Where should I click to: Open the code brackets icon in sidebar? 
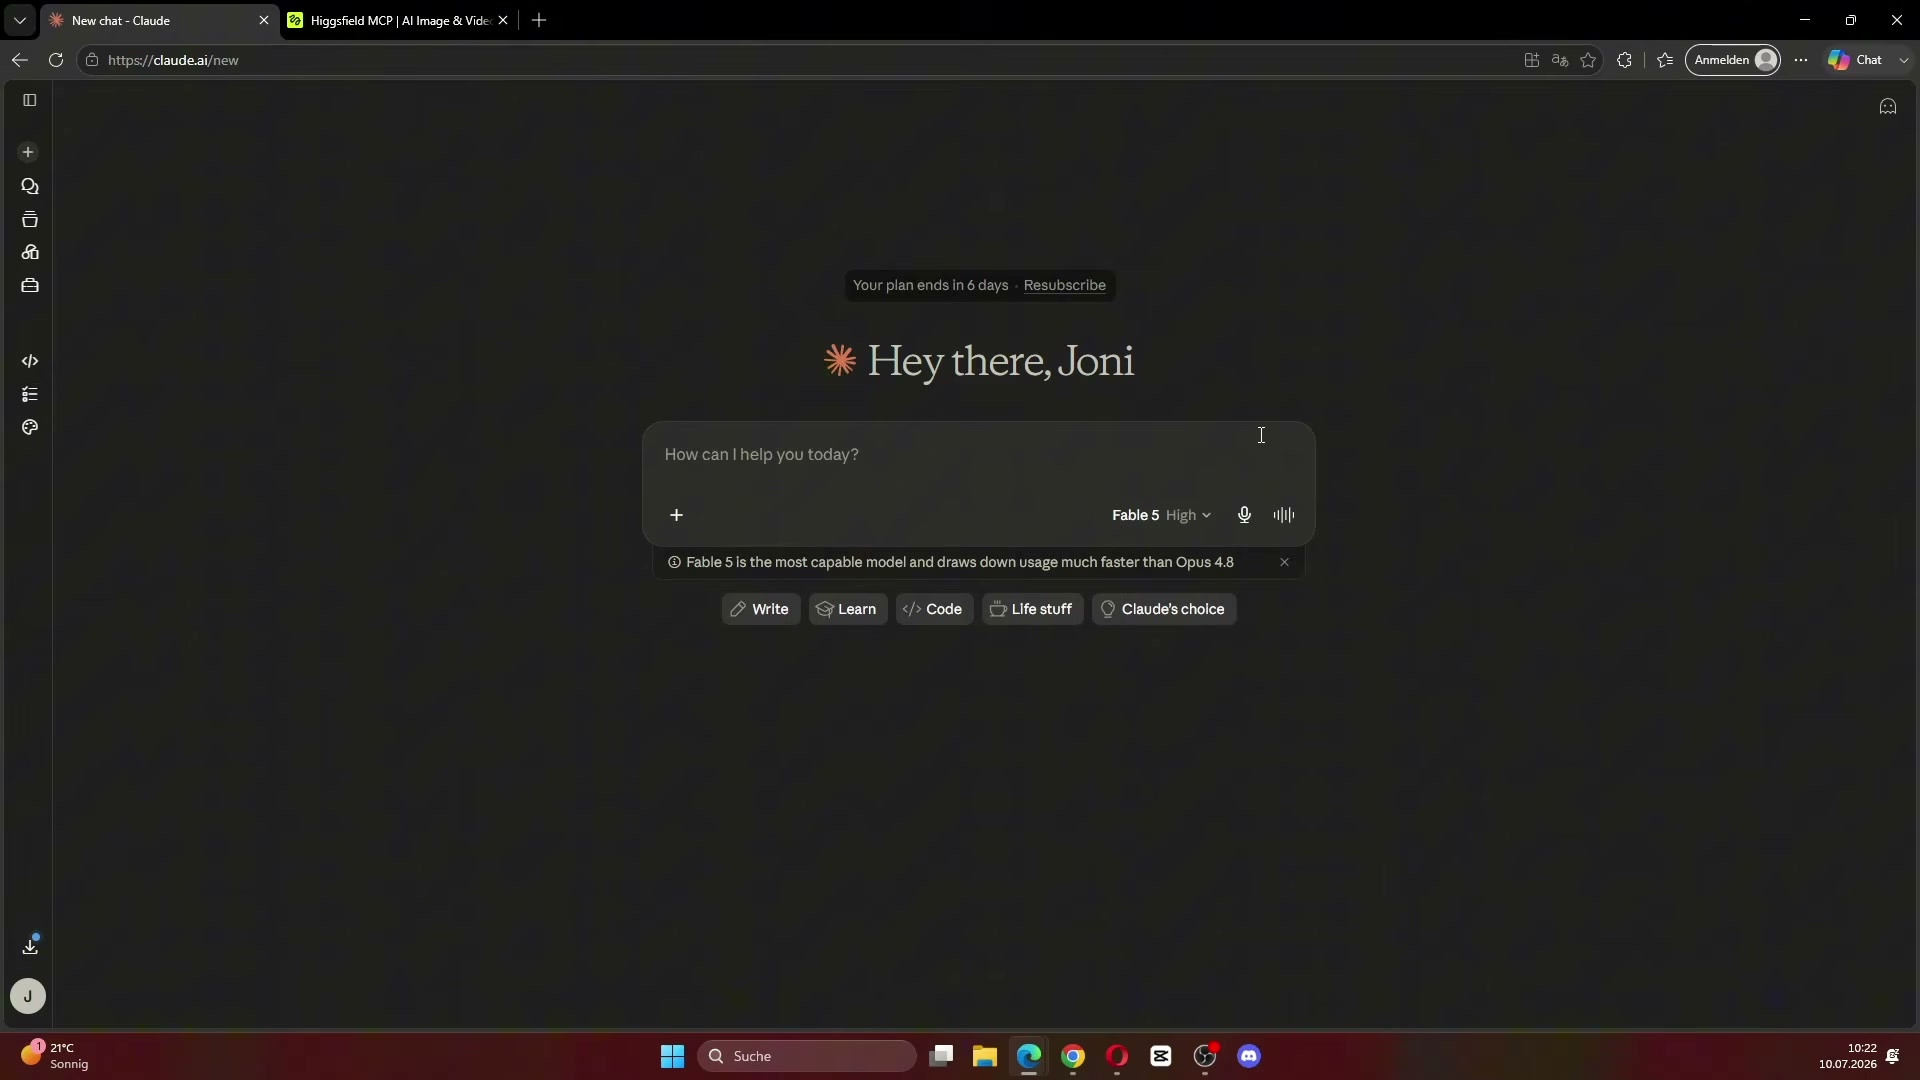click(30, 361)
